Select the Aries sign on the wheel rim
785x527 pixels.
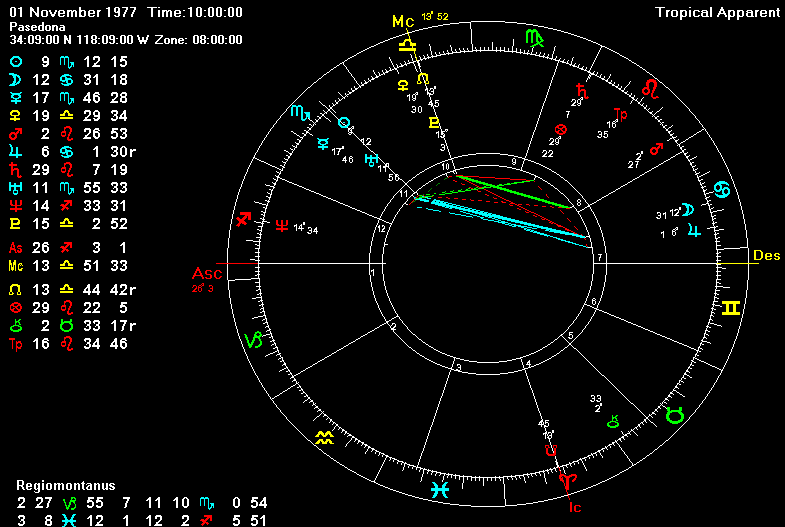[x=568, y=481]
